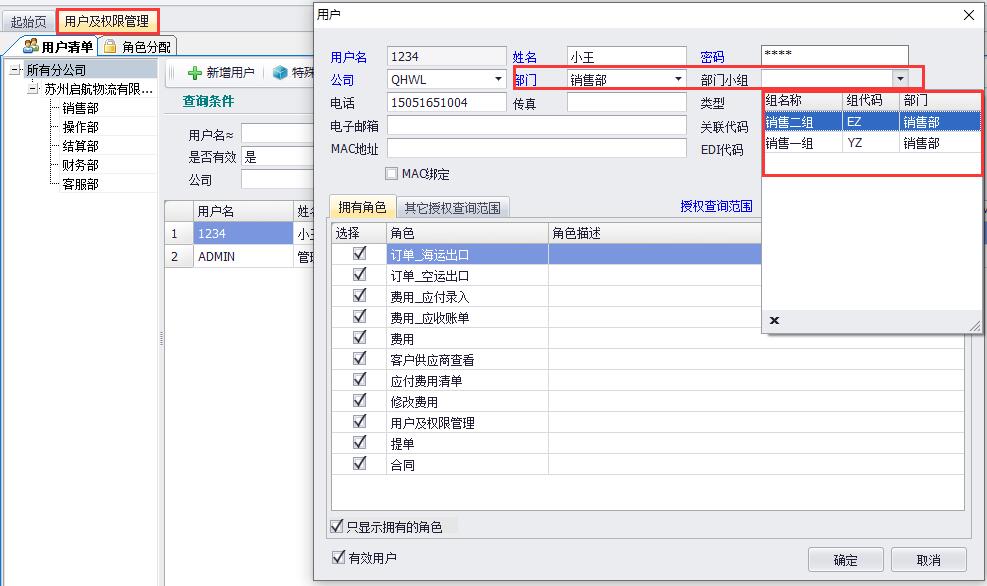The width and height of the screenshot is (987, 586).
Task: Open the 授权查询范围 link
Action: (716, 207)
